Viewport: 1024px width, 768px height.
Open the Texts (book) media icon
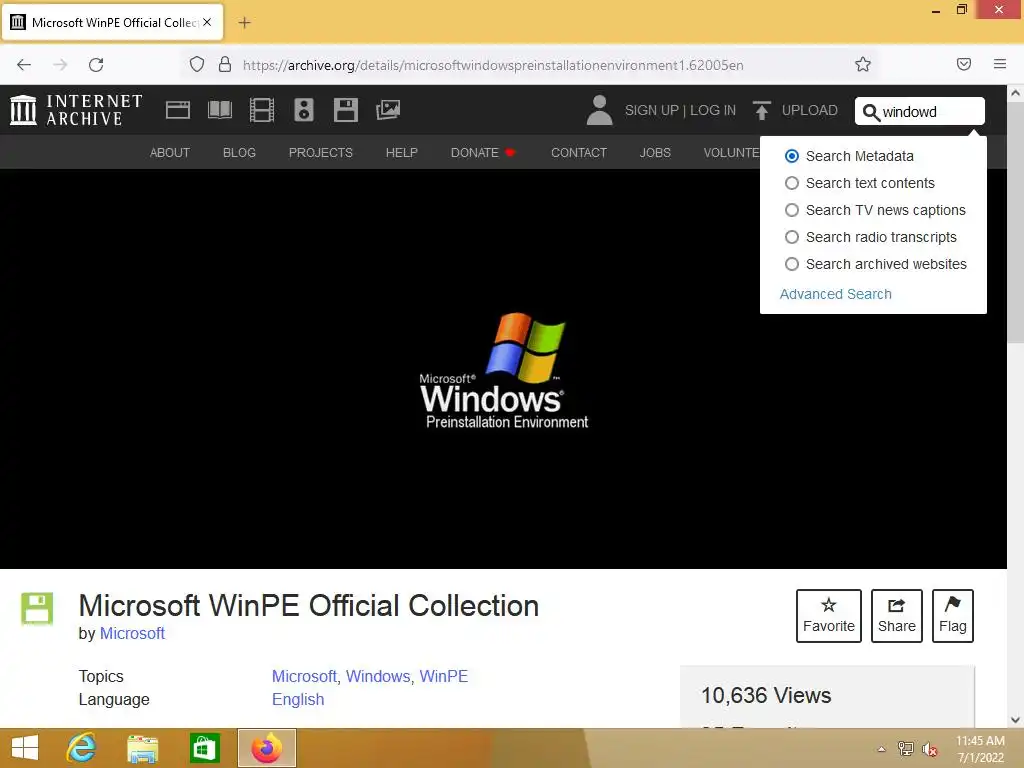[x=219, y=110]
